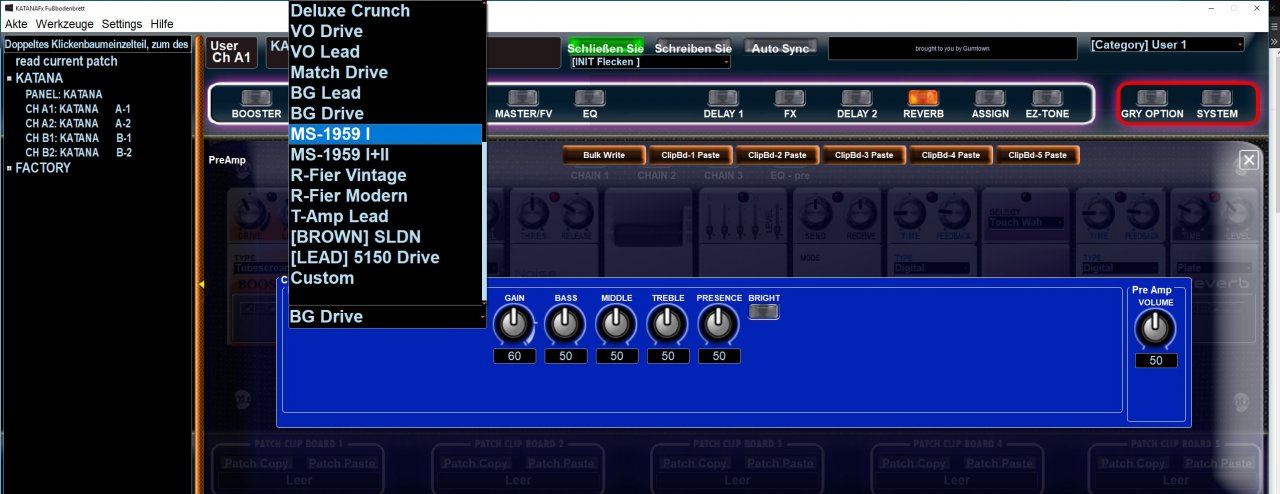The width and height of the screenshot is (1280, 494).
Task: Turn off the lit REVERB switch
Action: (x=923, y=97)
